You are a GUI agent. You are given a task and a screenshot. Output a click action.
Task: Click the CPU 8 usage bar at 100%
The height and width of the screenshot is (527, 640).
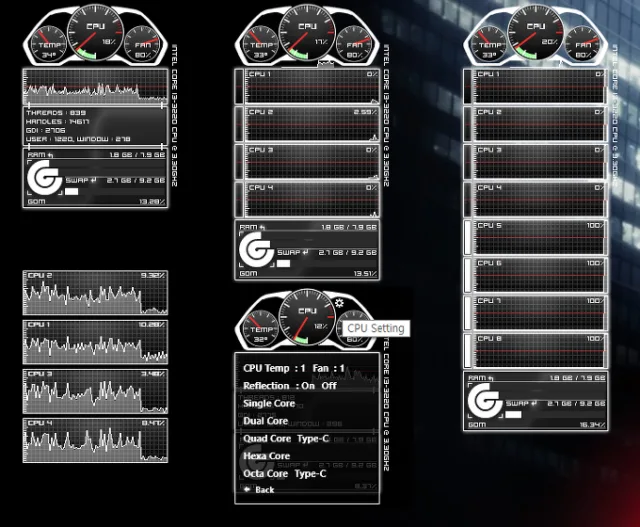click(467, 351)
